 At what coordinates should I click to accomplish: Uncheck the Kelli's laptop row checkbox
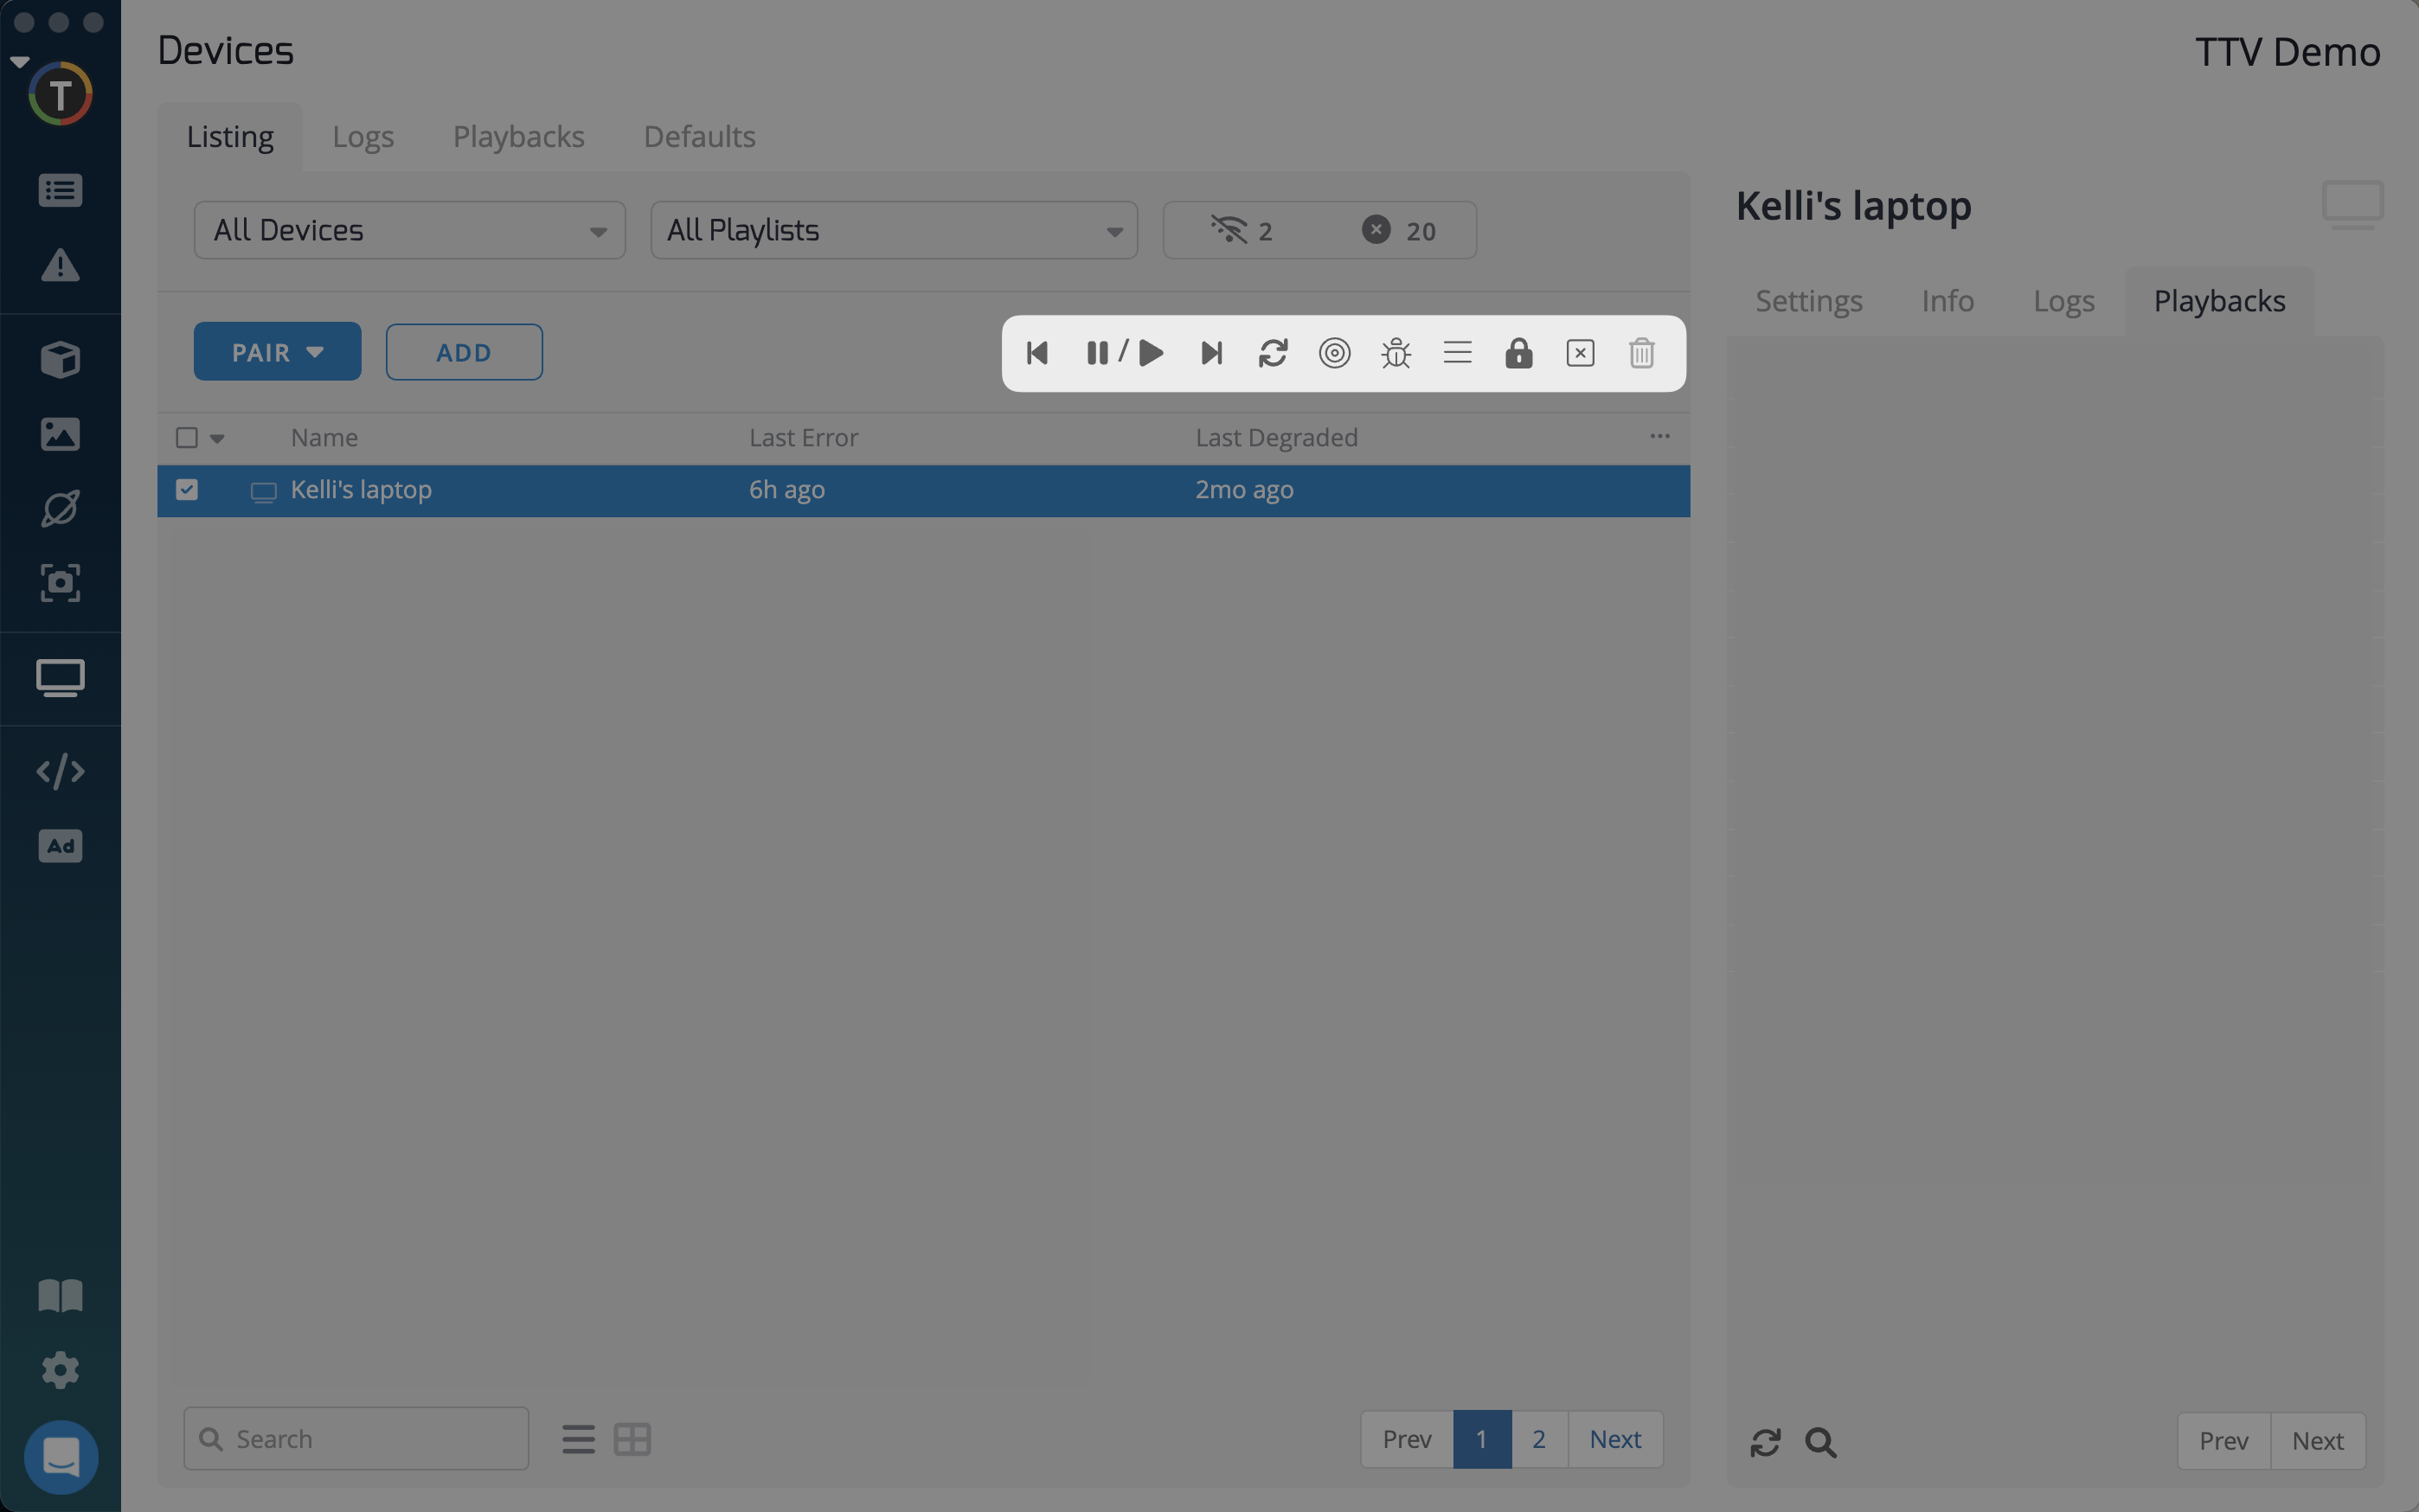point(187,489)
